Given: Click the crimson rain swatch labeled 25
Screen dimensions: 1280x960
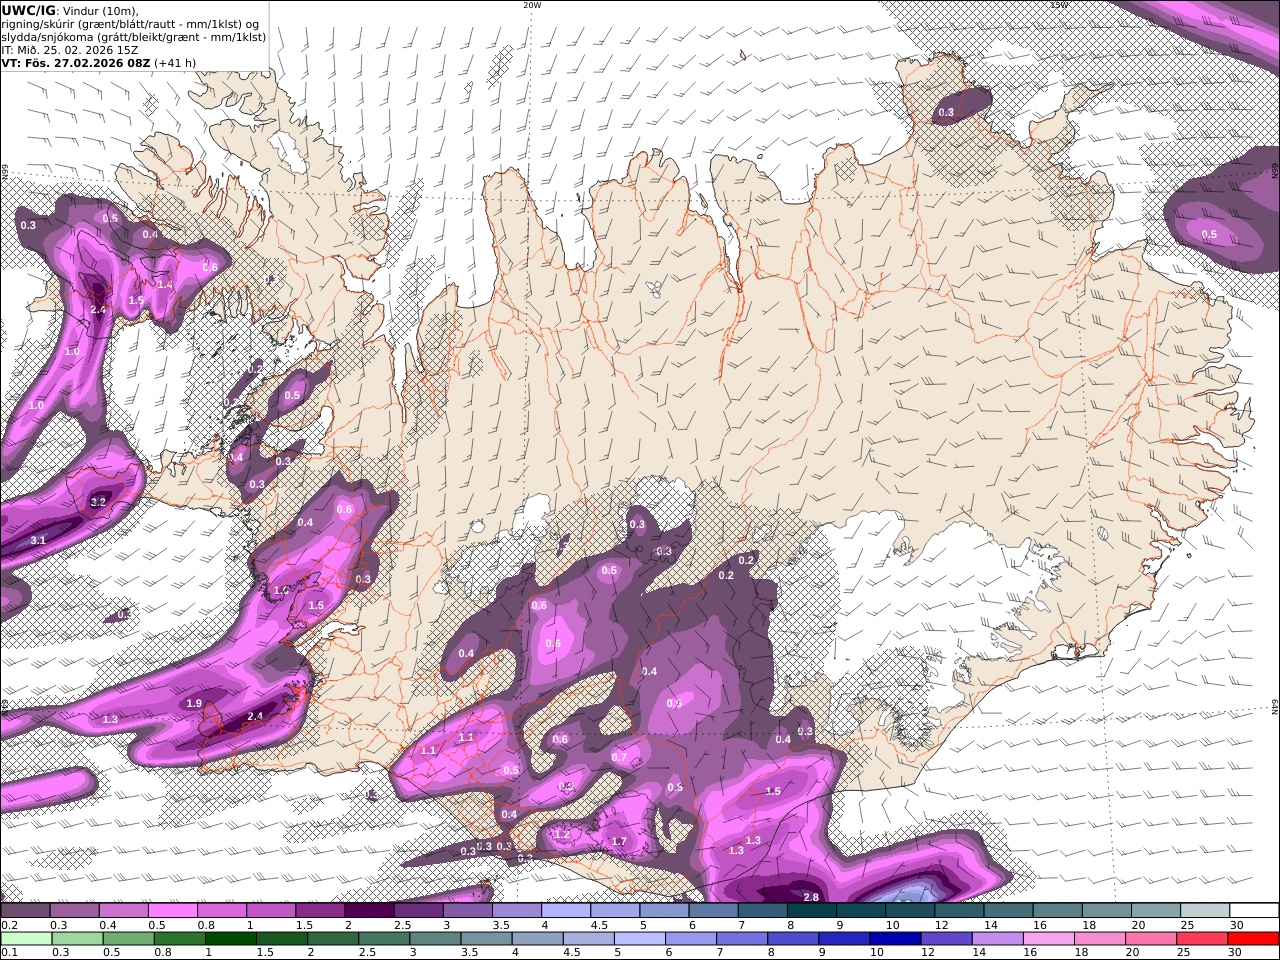Looking at the screenshot, I should [1202, 938].
